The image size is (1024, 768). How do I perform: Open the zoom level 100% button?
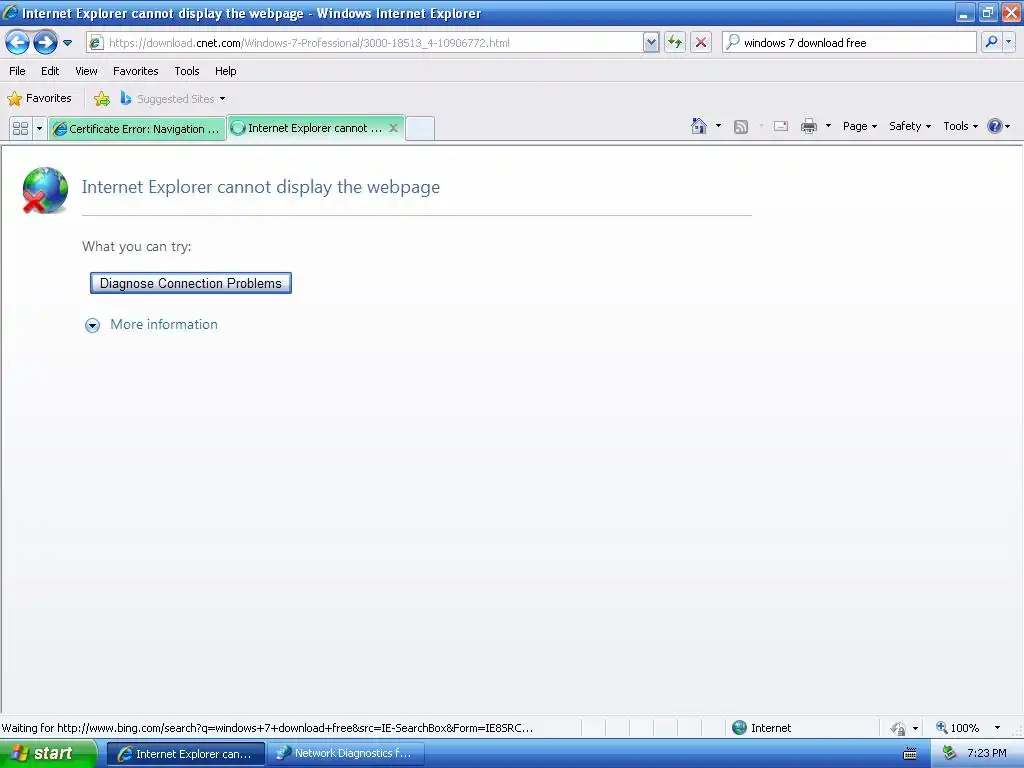tap(958, 728)
